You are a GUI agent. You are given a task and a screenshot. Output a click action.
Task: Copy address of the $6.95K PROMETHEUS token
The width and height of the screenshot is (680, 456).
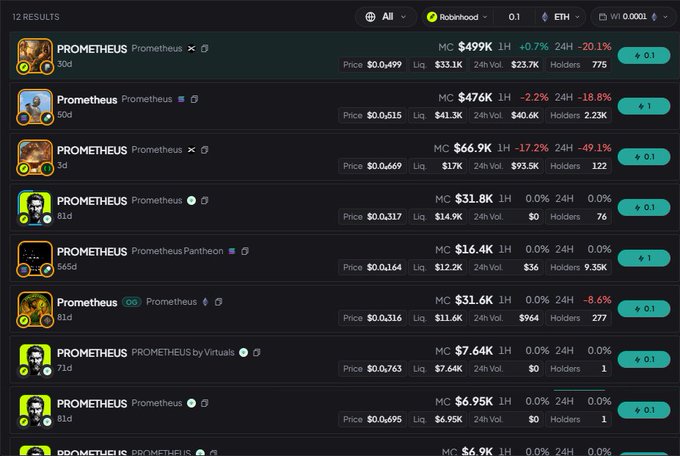pos(205,403)
